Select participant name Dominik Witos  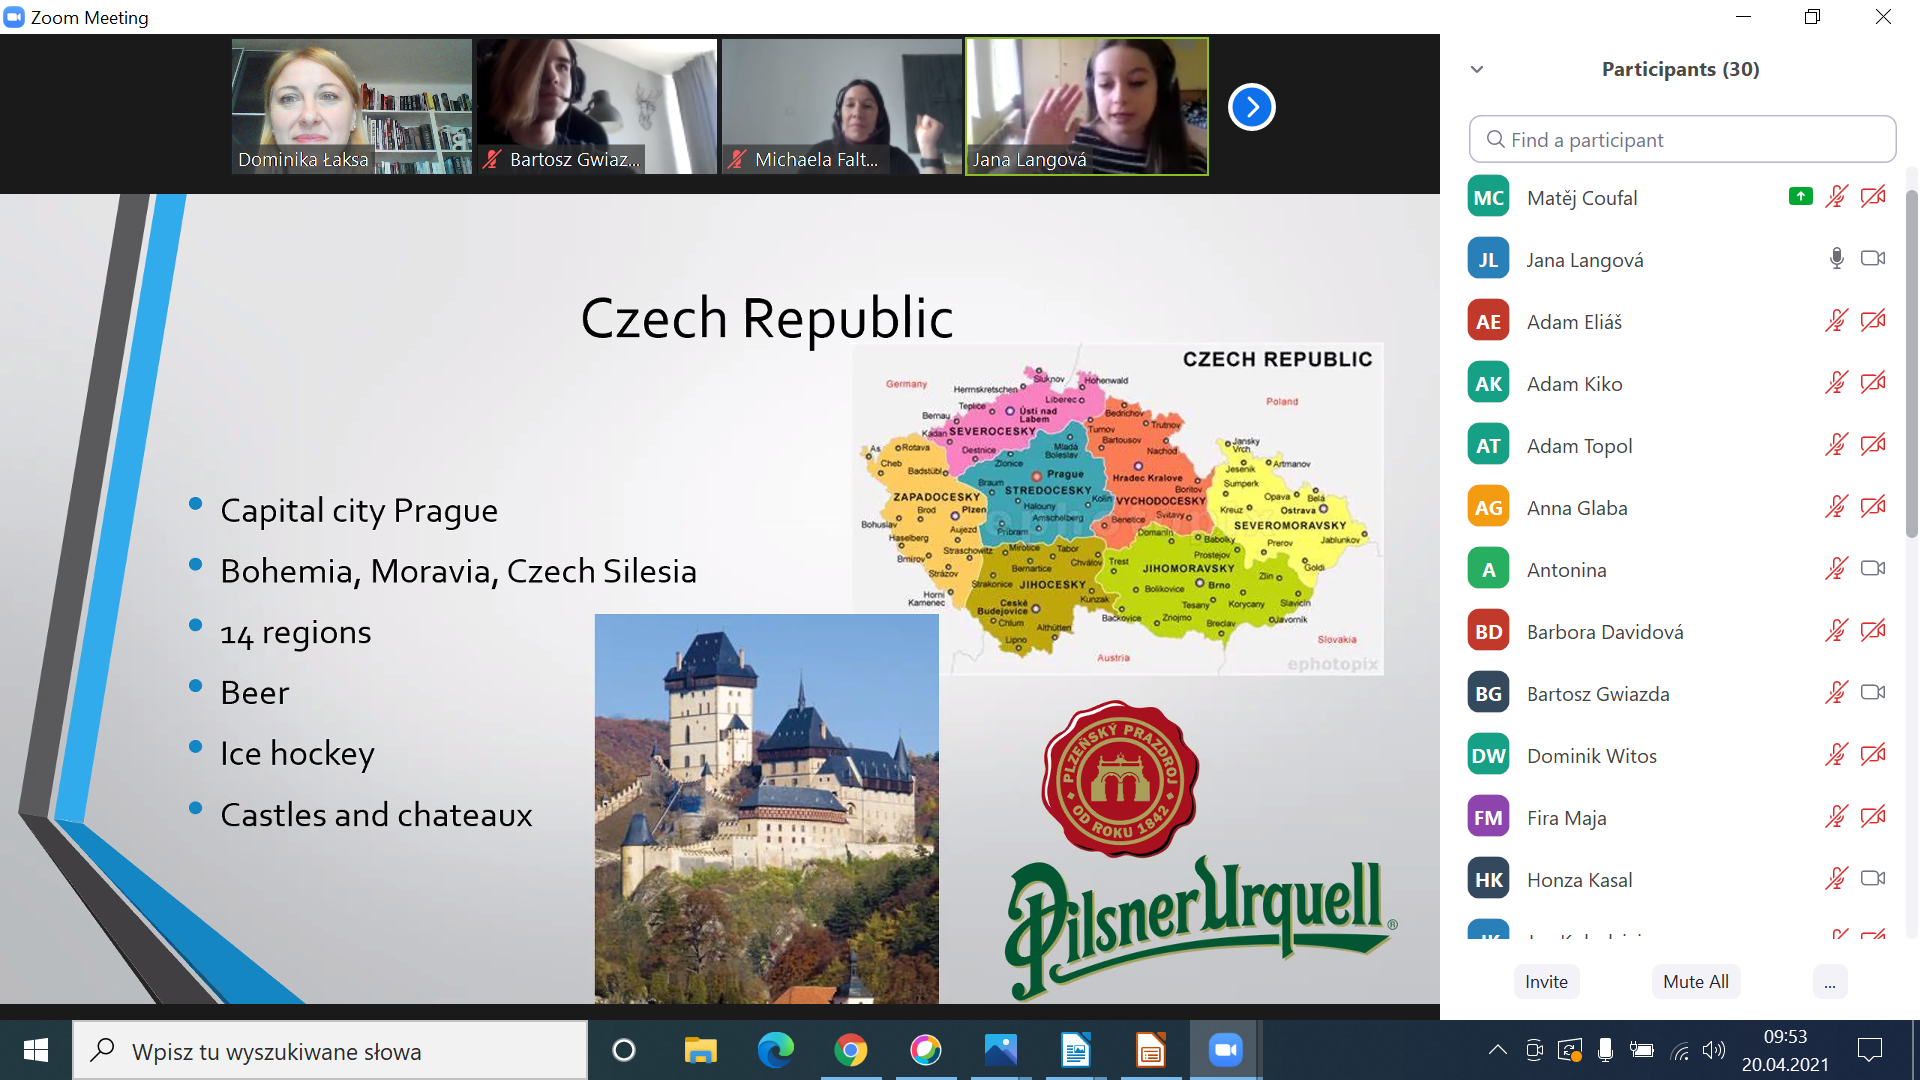(x=1591, y=756)
